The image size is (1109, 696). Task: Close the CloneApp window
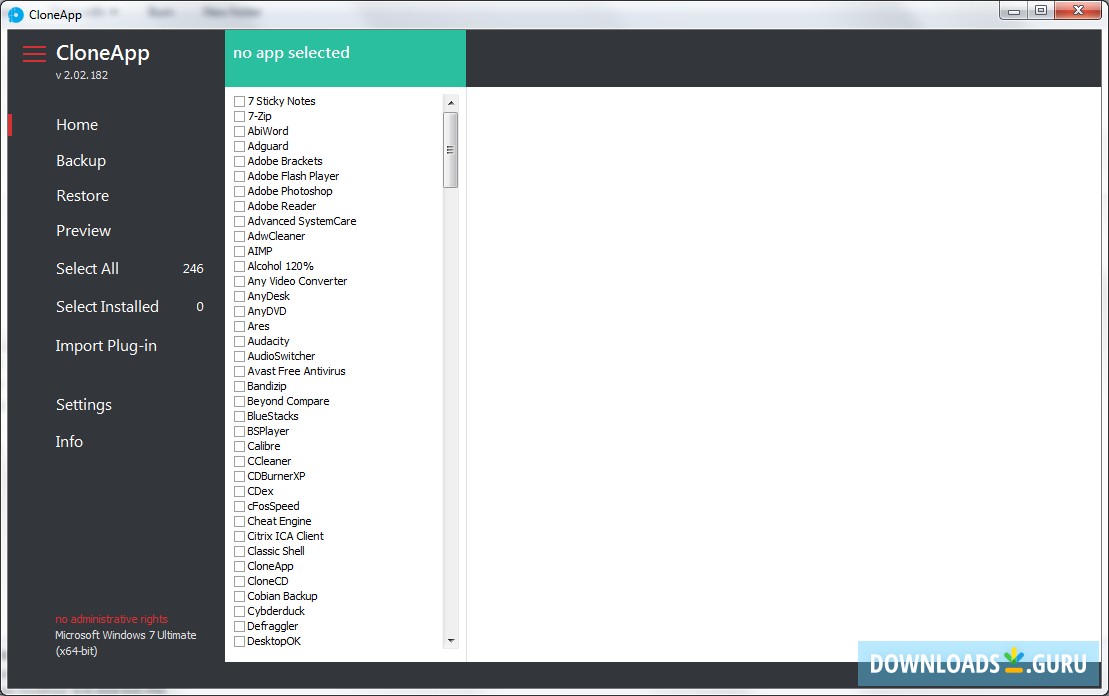(1079, 11)
